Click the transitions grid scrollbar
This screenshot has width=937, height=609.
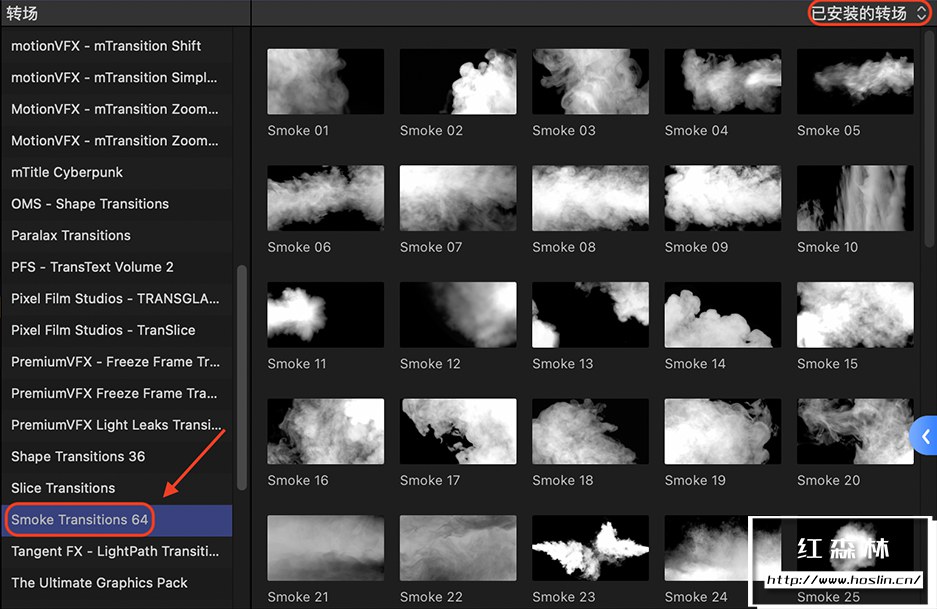coord(929,139)
